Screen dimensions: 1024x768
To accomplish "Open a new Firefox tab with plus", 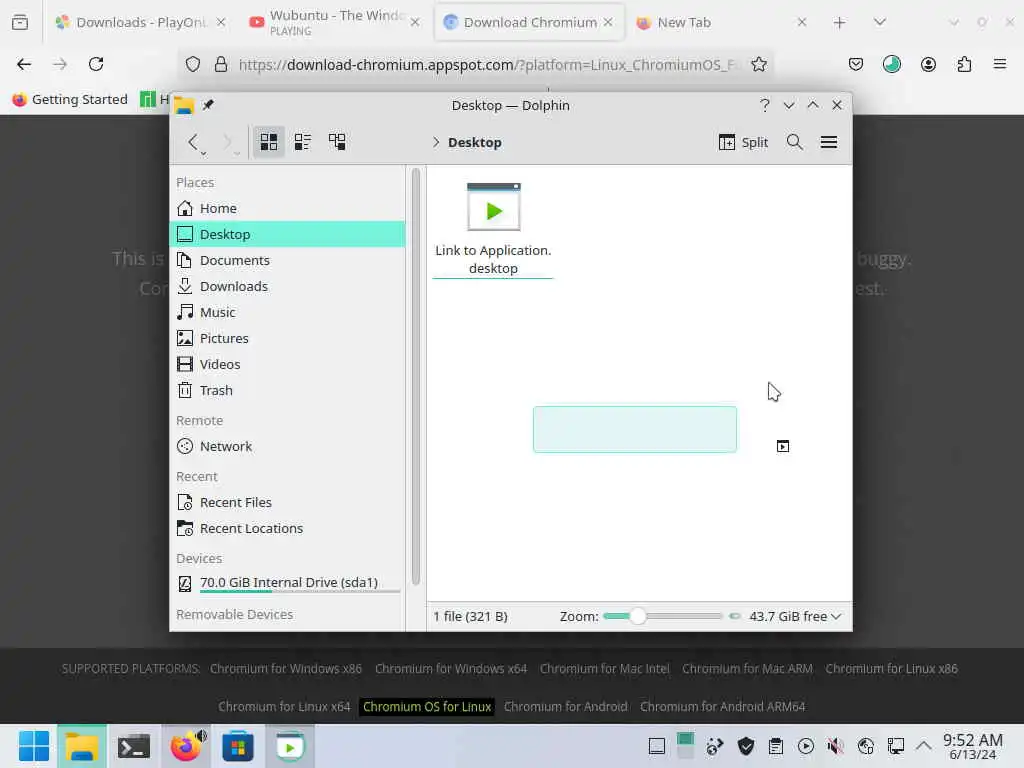I will [x=839, y=23].
